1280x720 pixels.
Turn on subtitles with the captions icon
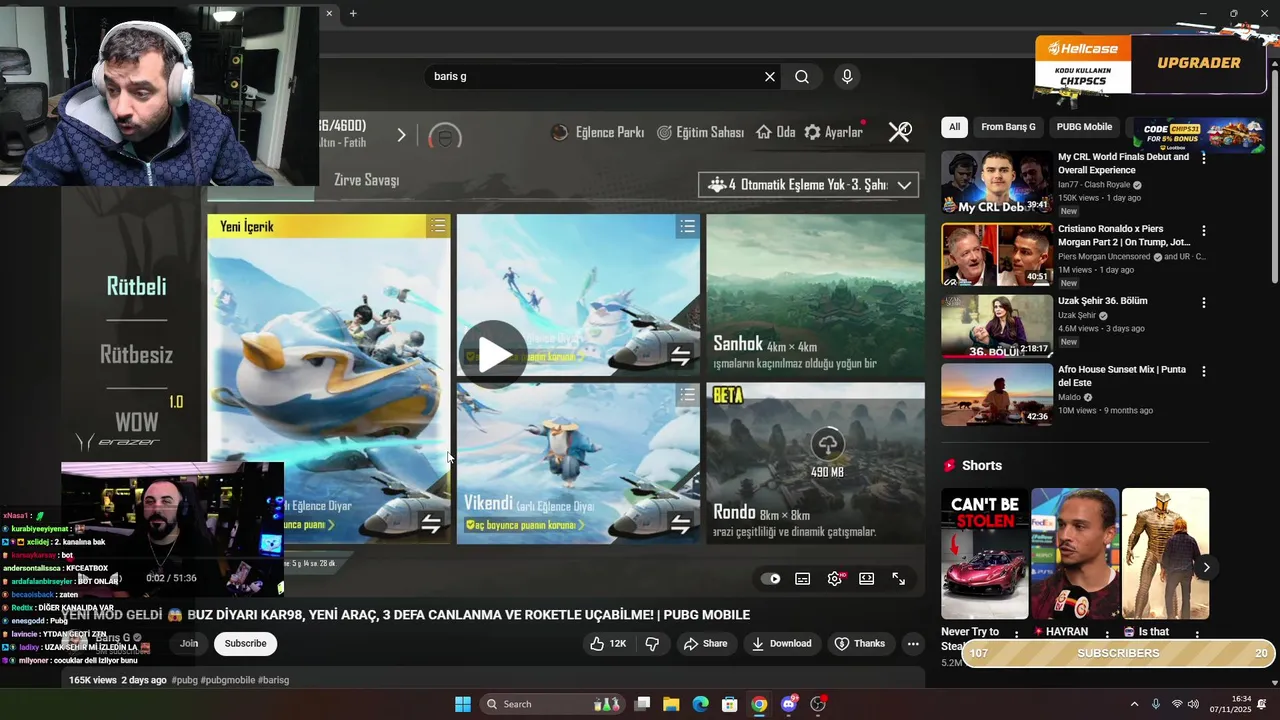(x=802, y=579)
